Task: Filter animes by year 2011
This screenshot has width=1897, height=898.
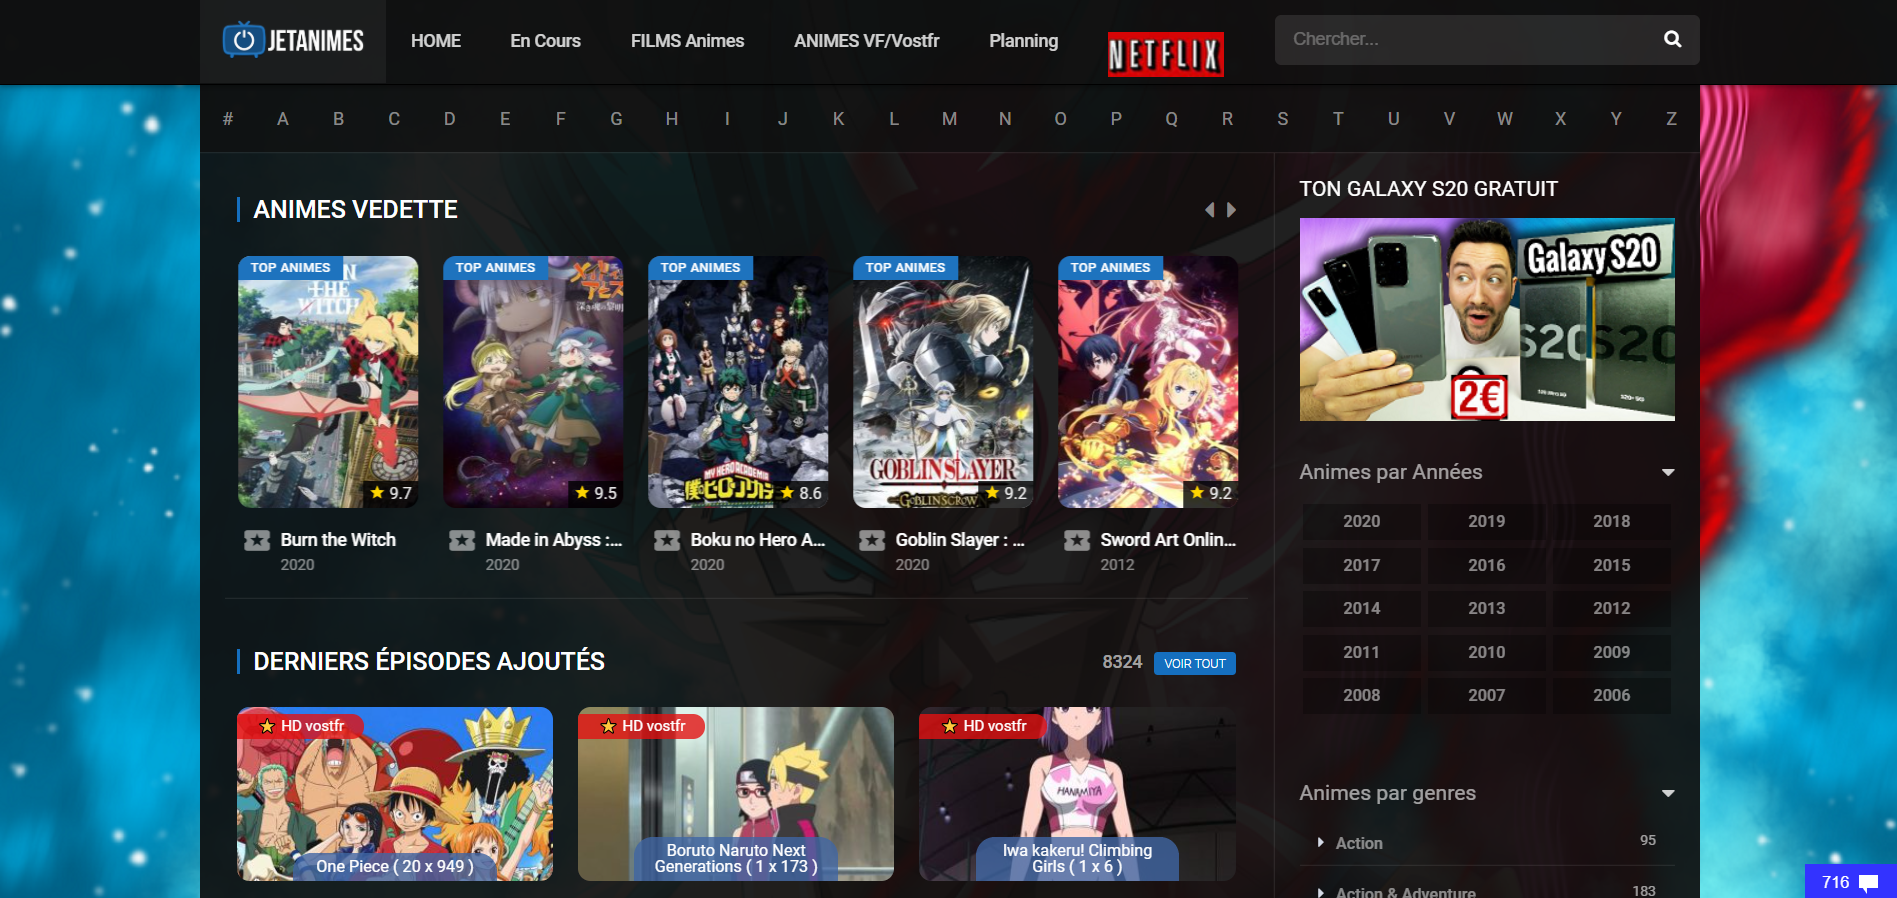Action: 1361,652
